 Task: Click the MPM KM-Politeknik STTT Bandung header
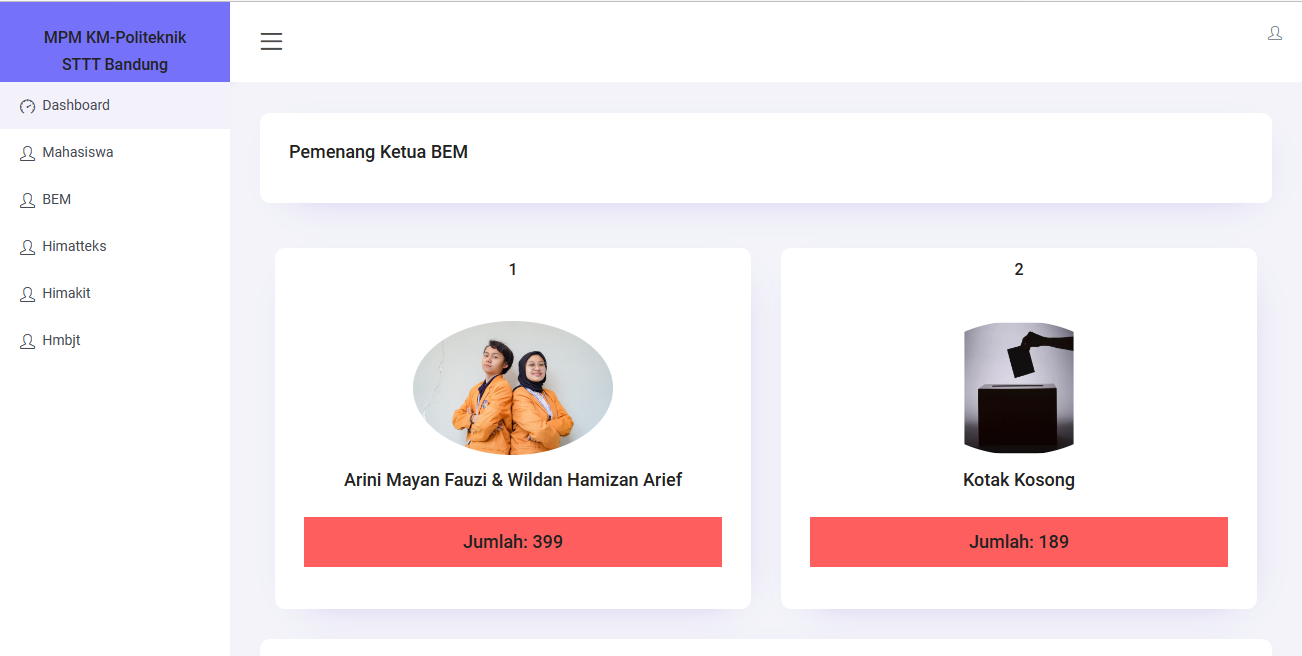[x=115, y=51]
